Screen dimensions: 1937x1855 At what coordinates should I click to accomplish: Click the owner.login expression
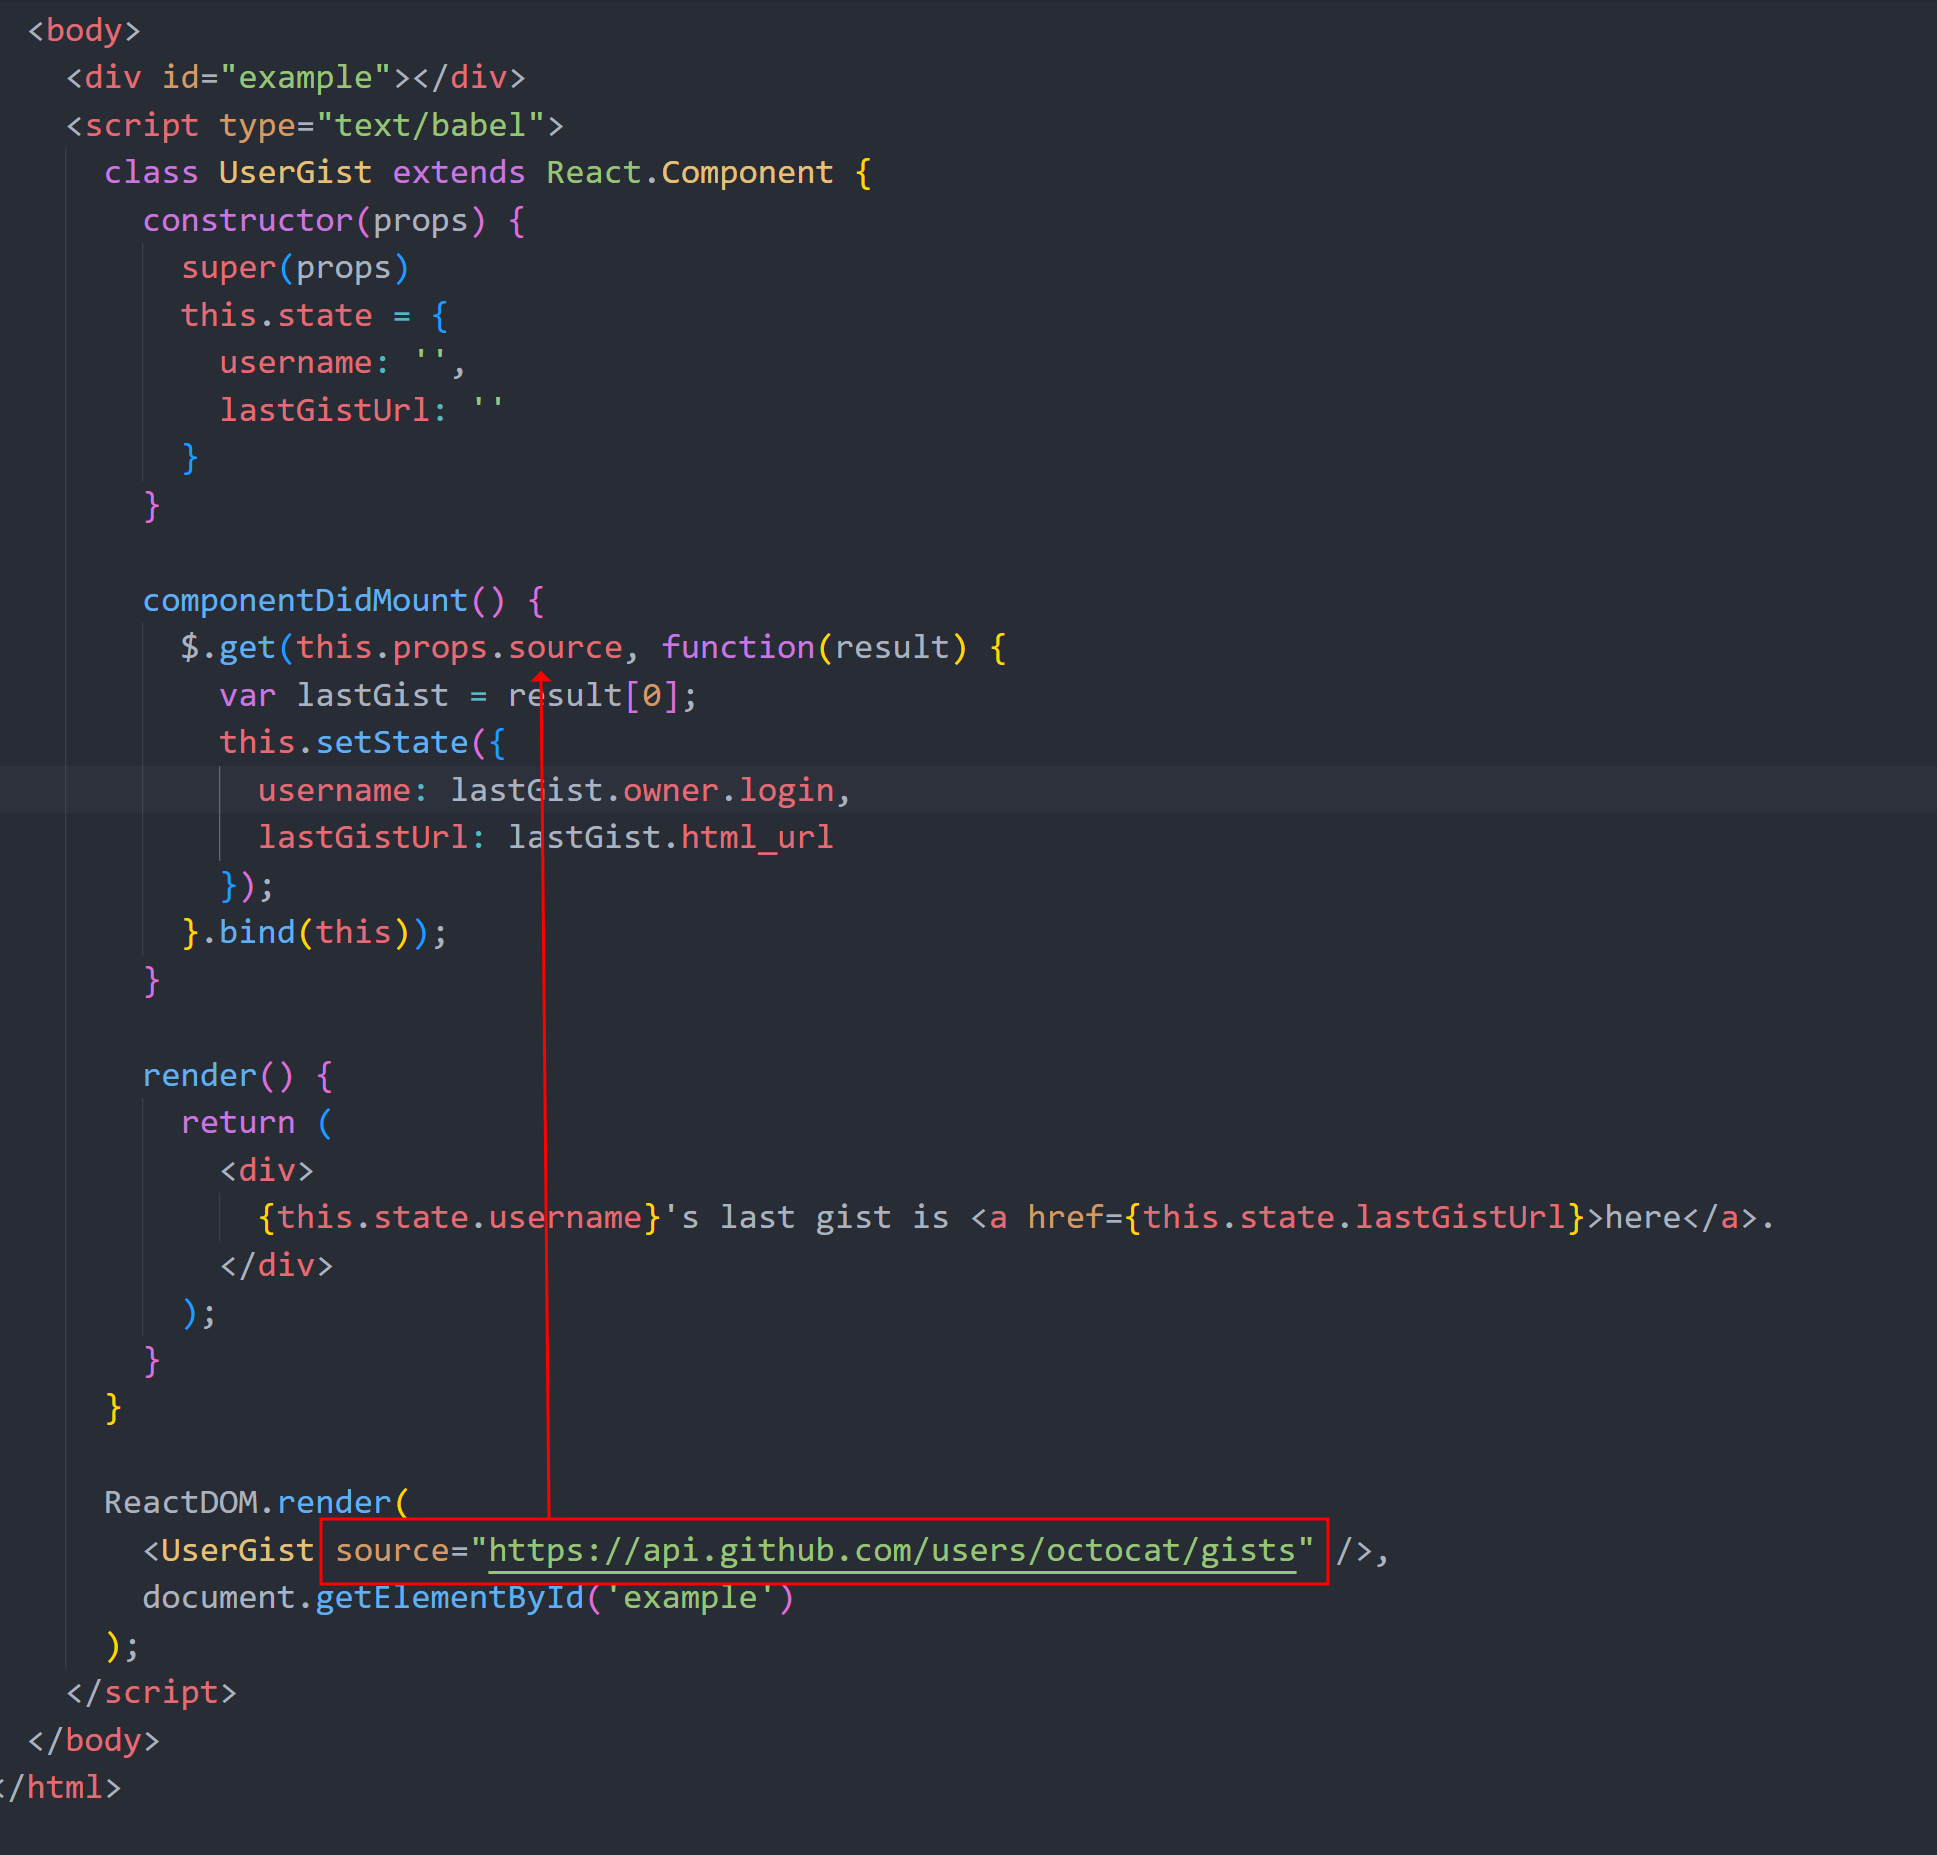pos(728,790)
